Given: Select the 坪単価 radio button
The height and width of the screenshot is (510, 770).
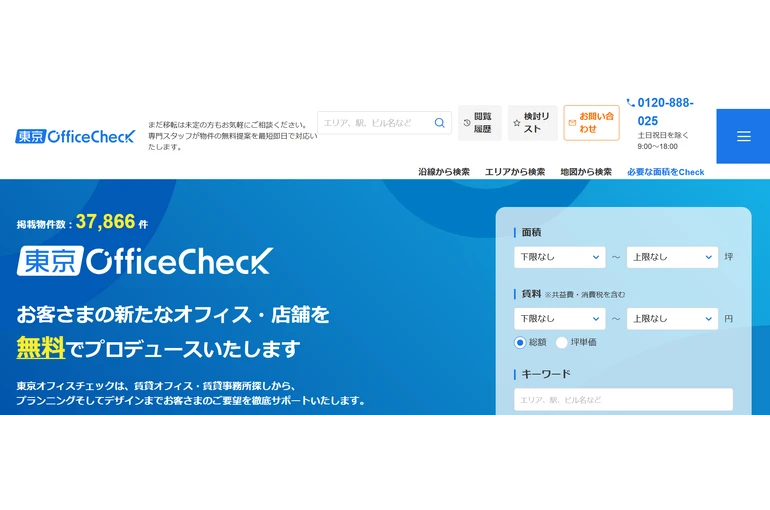Looking at the screenshot, I should 561,343.
